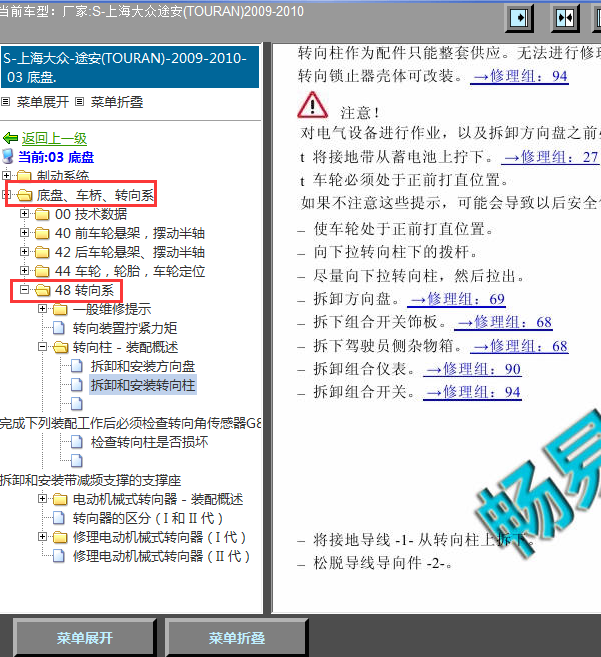601x657 pixels.
Task: Click the bottom 菜单展开 button
Action: [x=85, y=638]
